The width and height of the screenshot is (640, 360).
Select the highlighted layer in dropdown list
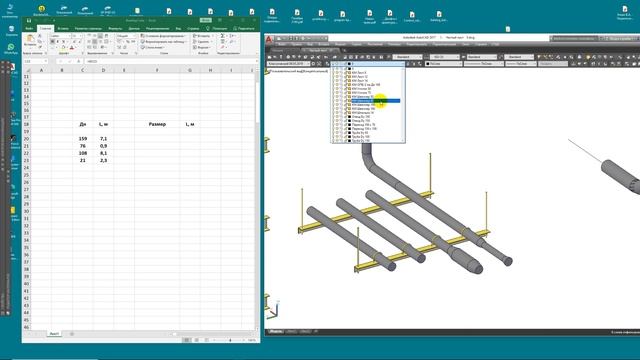[x=376, y=101]
